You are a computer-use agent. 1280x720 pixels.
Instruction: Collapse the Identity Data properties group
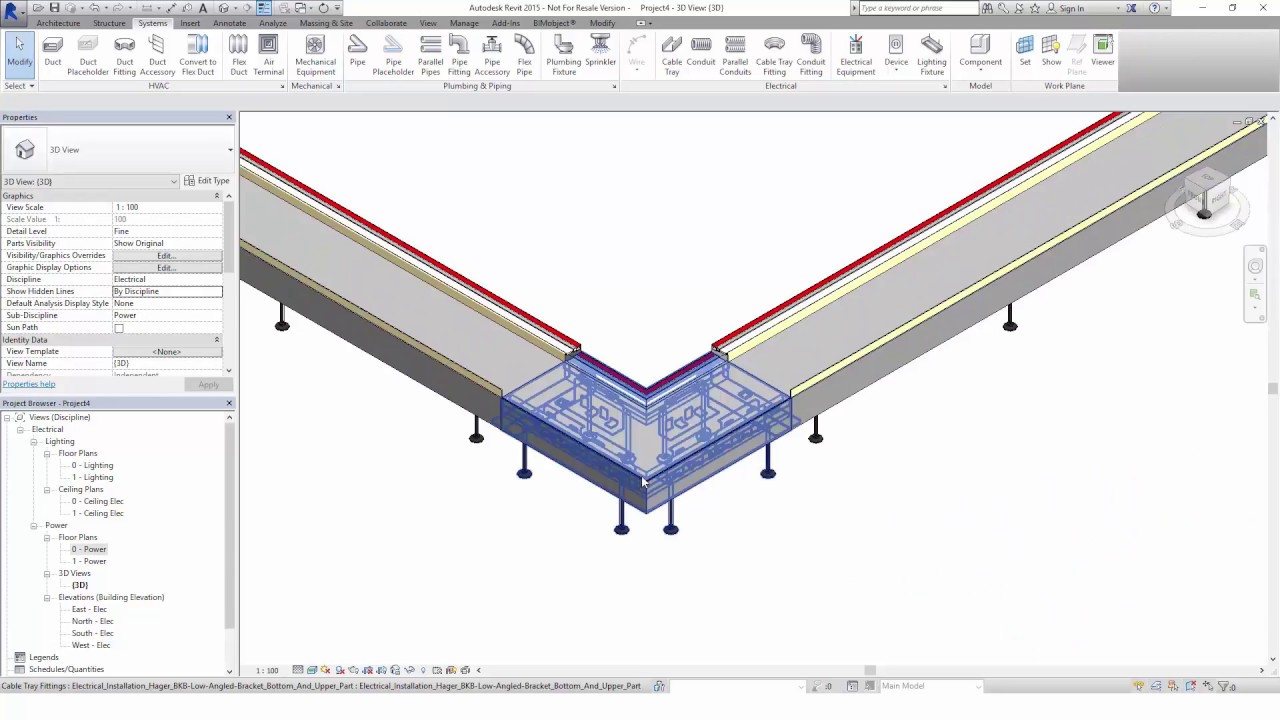point(216,340)
